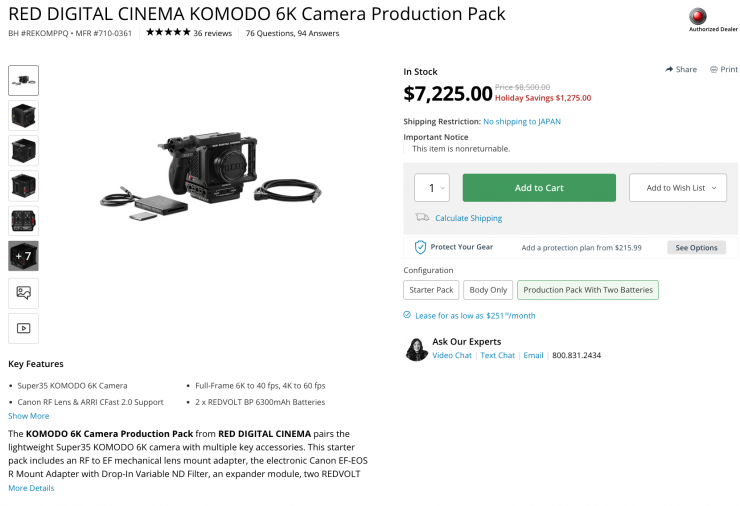The image size is (740, 506).
Task: Click the Protect Your Gear shield icon
Action: [x=421, y=247]
